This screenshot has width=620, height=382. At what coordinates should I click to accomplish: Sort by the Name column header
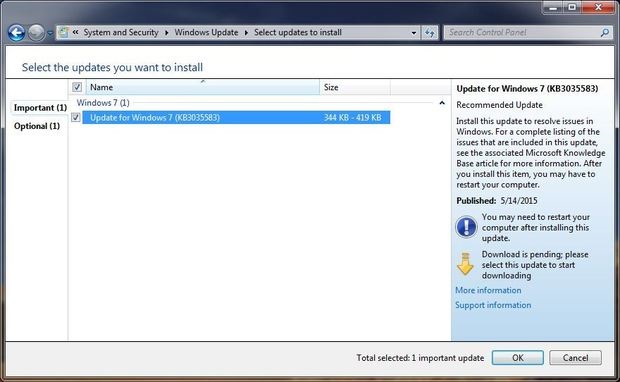202,87
